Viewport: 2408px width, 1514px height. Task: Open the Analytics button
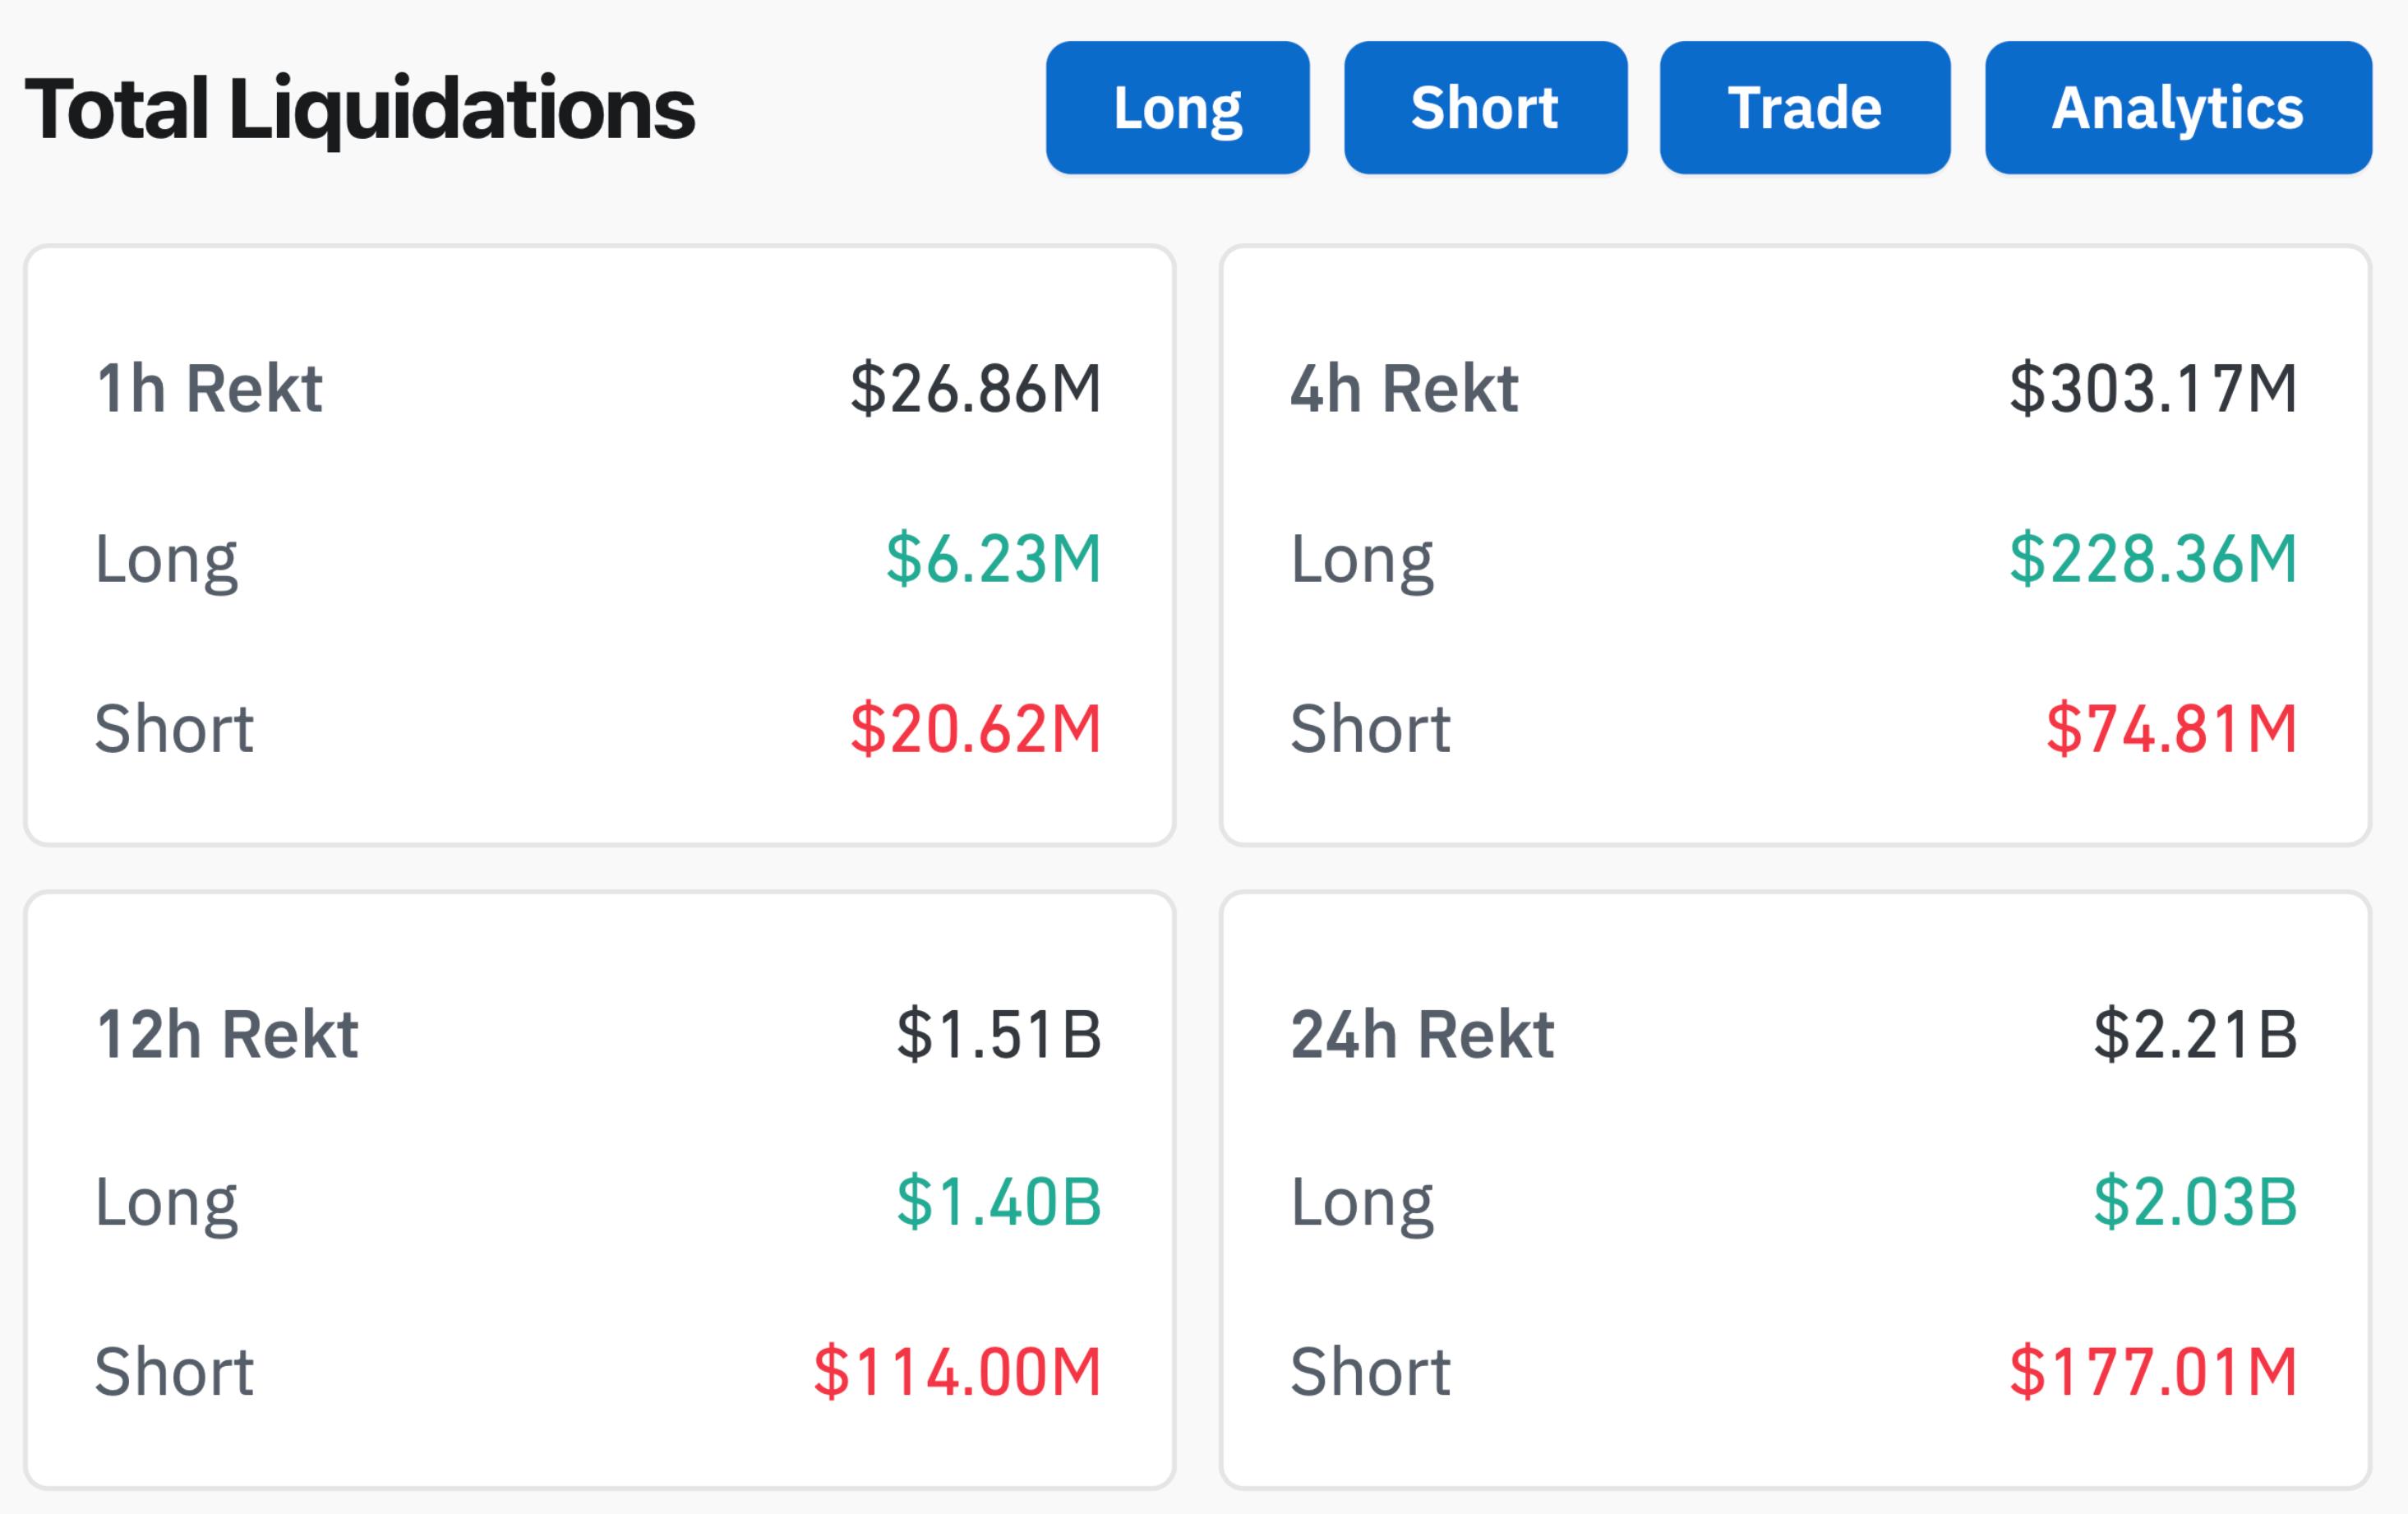coord(2177,108)
